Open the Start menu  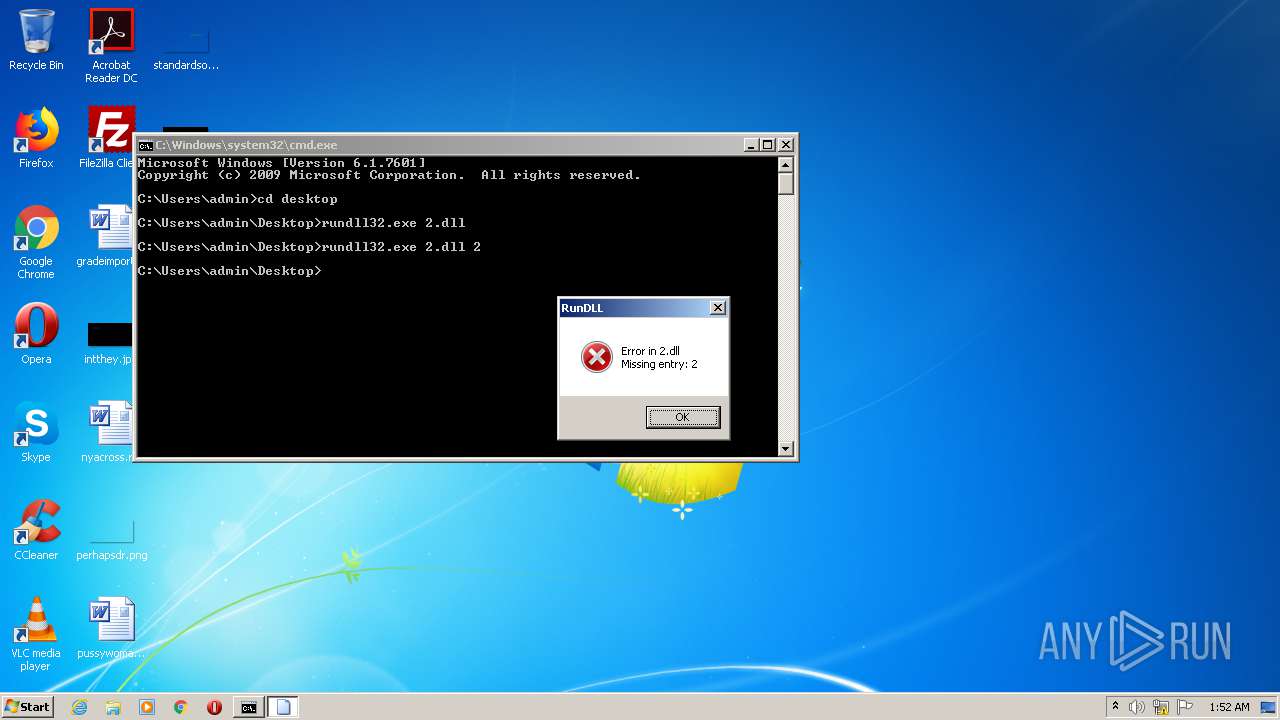tap(27, 706)
